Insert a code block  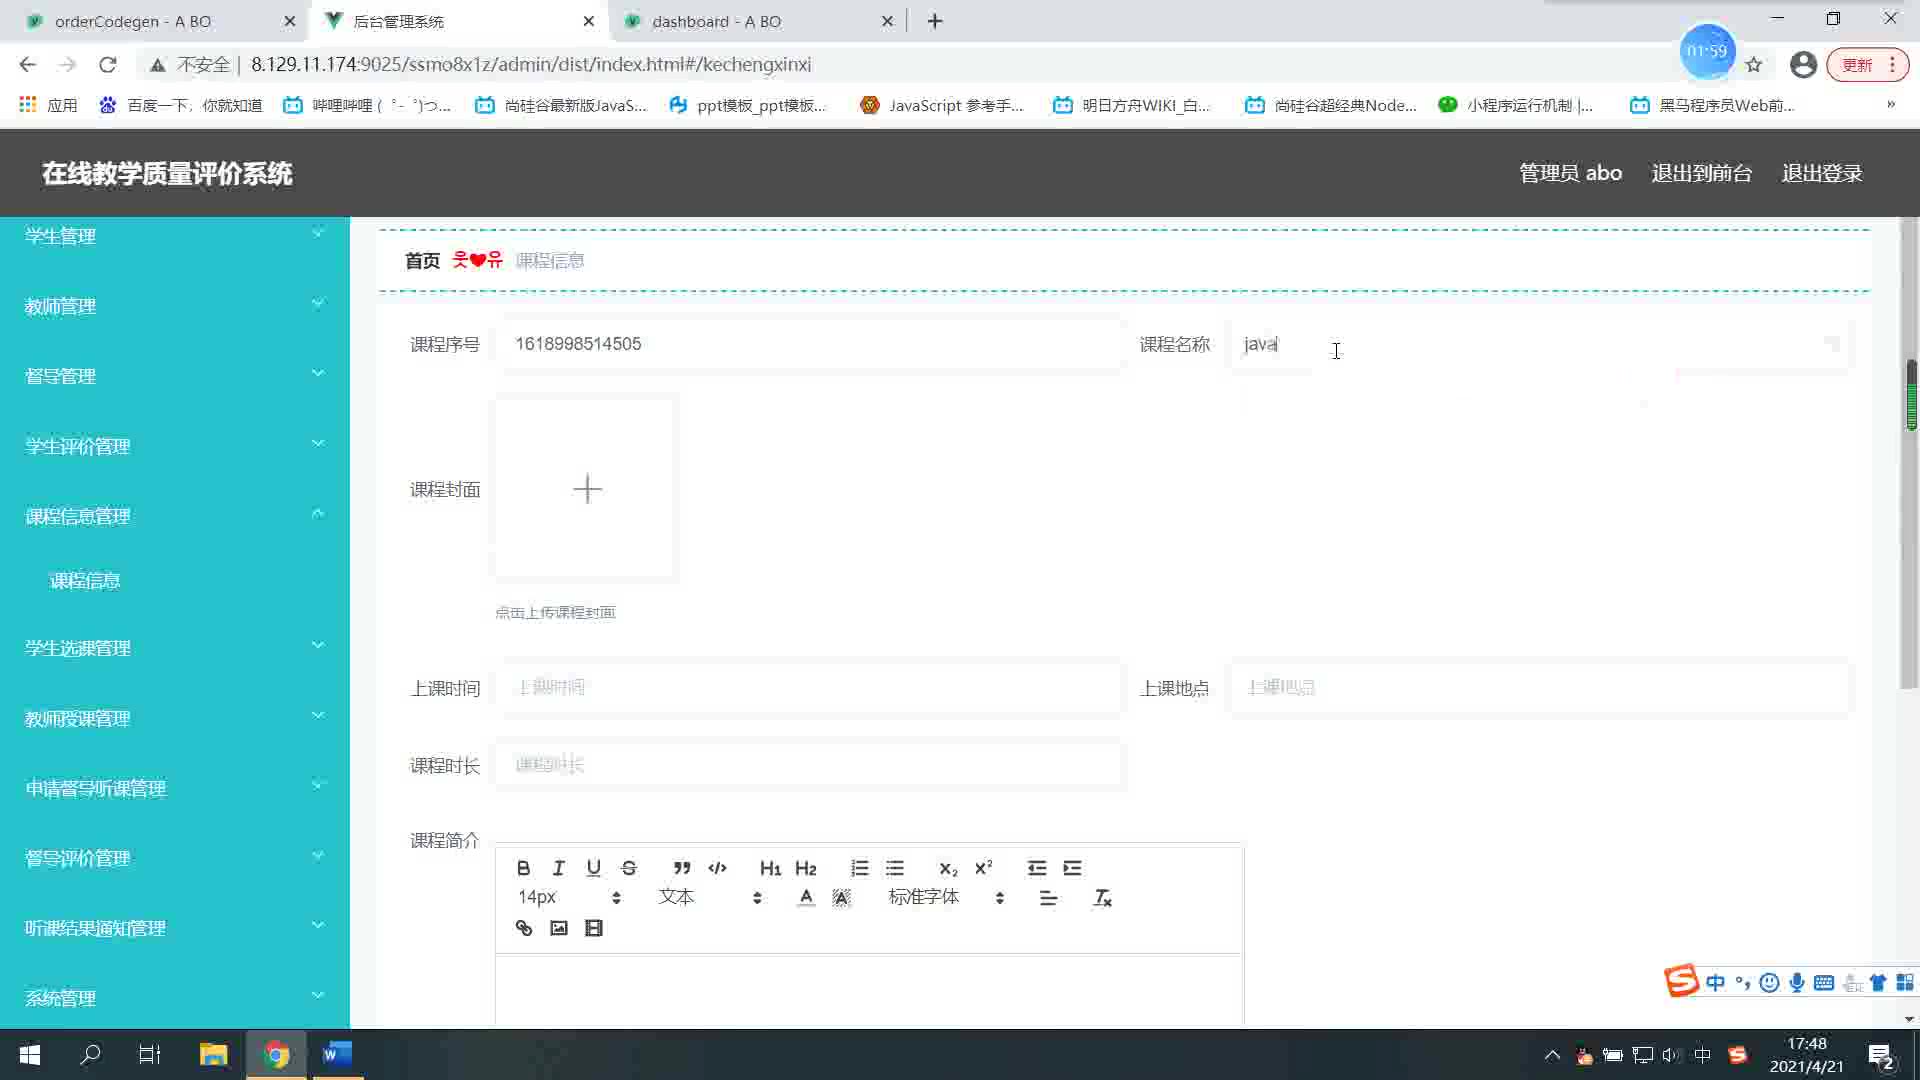(x=717, y=868)
